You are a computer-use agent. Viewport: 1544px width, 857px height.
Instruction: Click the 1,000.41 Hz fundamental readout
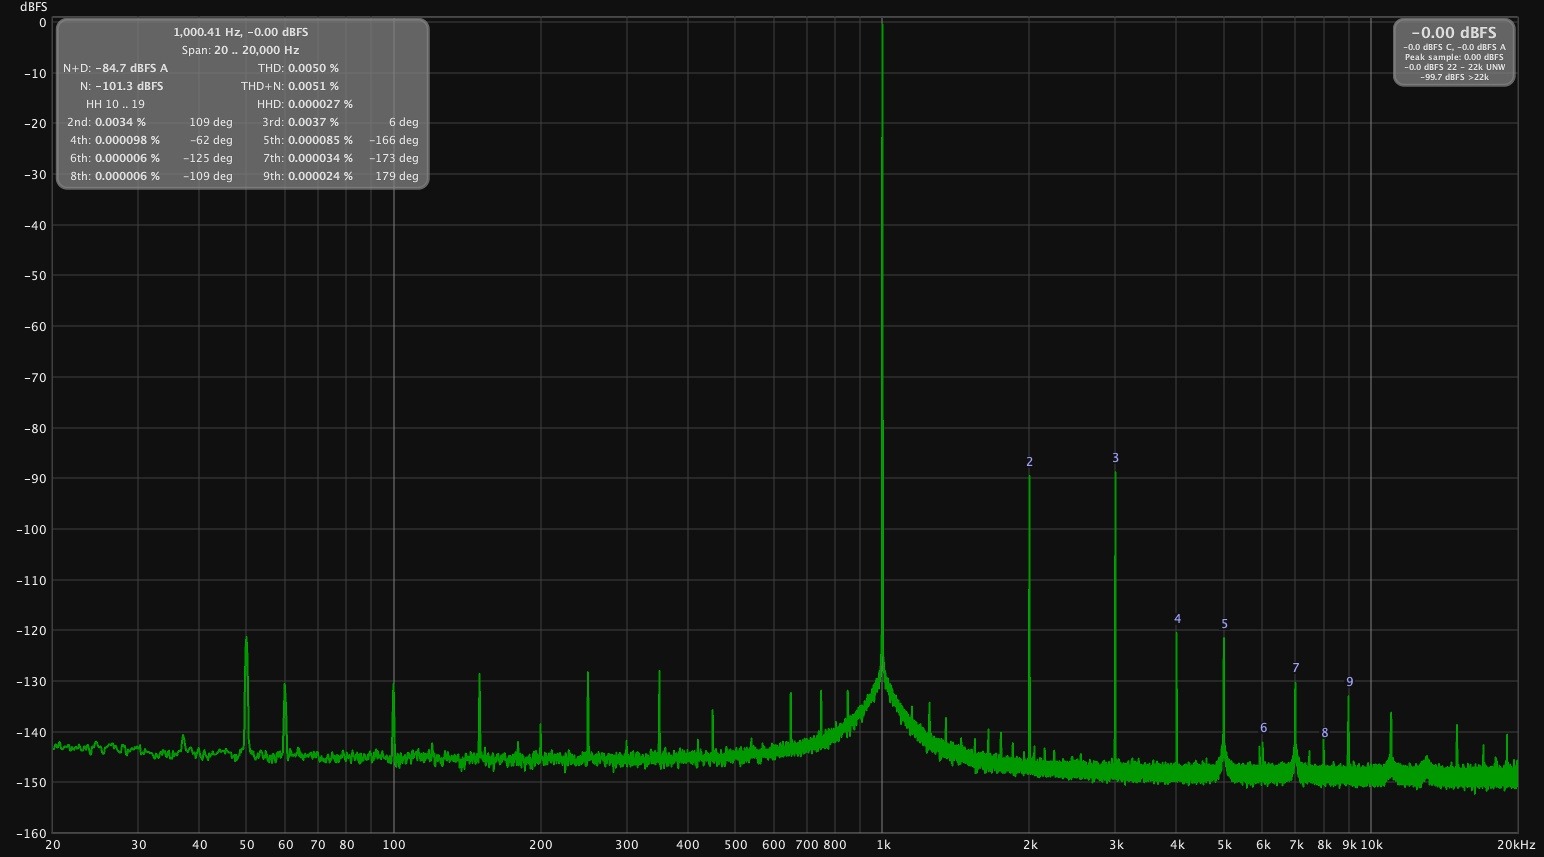click(x=241, y=32)
